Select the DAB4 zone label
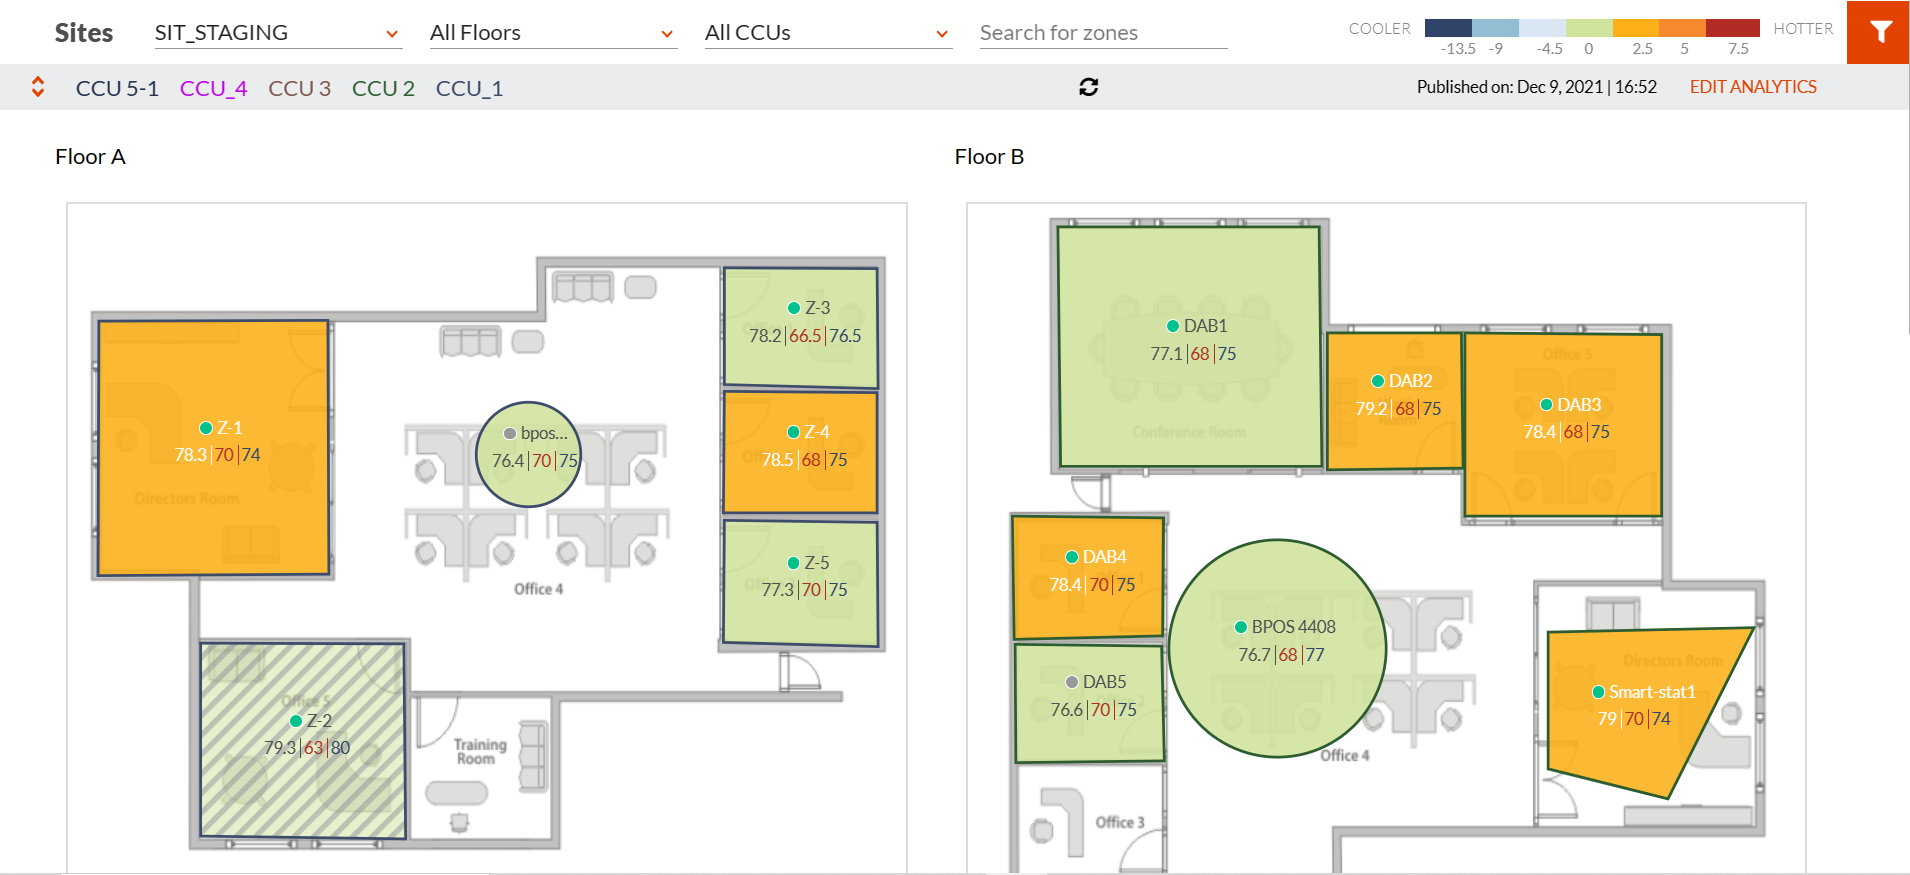Screen dimensions: 1910x875 coord(1104,557)
